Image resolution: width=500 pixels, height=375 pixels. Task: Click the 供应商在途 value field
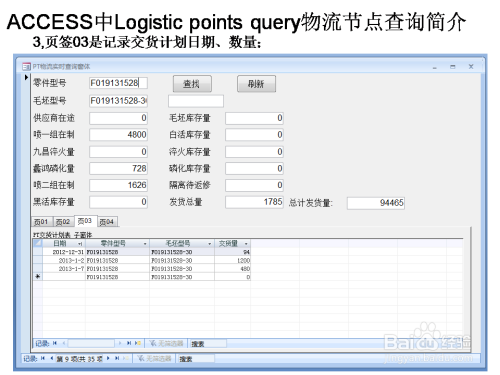pyautogui.click(x=118, y=118)
